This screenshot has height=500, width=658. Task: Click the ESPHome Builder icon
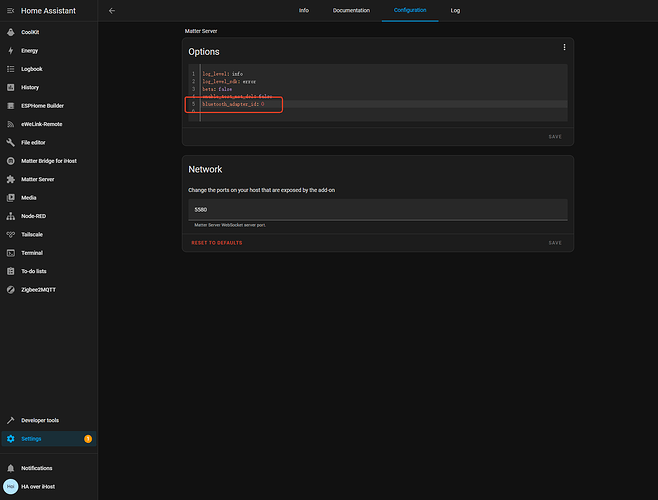[10, 106]
